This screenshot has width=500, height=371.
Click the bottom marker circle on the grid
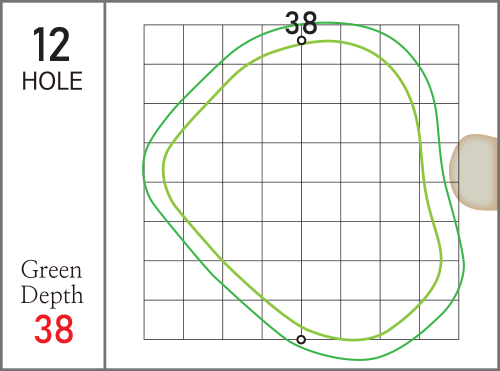301,340
